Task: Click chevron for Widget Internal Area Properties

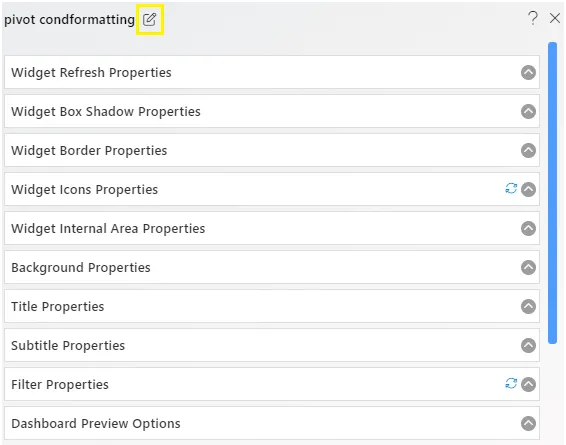Action: pos(528,228)
